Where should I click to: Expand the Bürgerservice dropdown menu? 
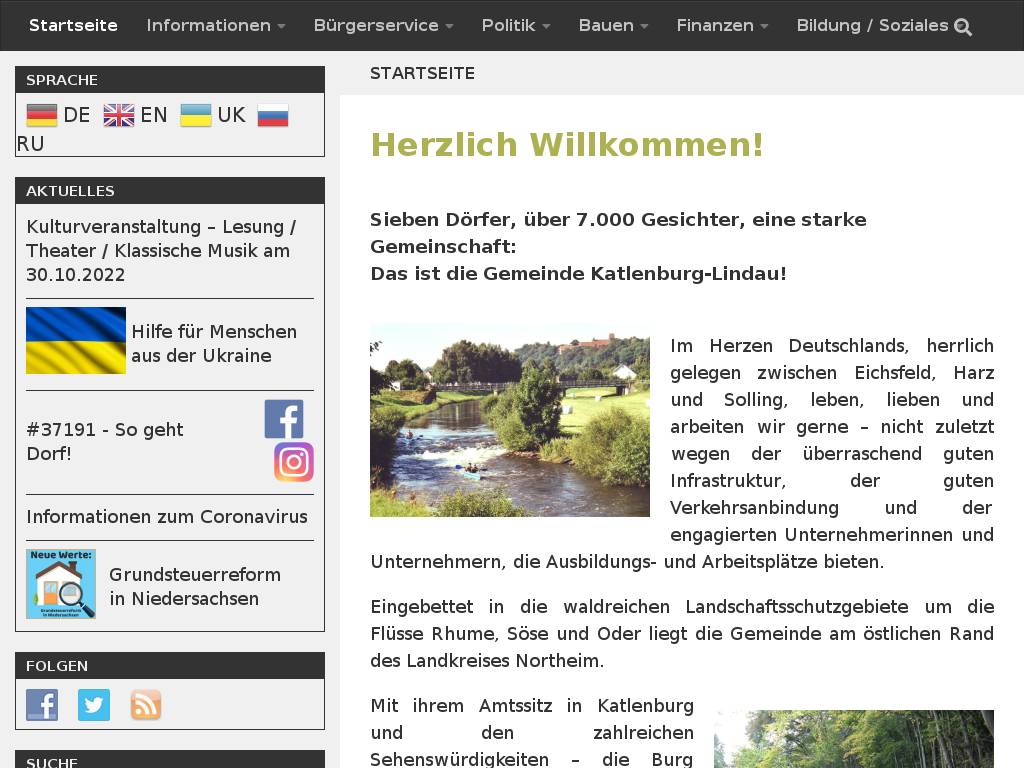click(x=383, y=25)
